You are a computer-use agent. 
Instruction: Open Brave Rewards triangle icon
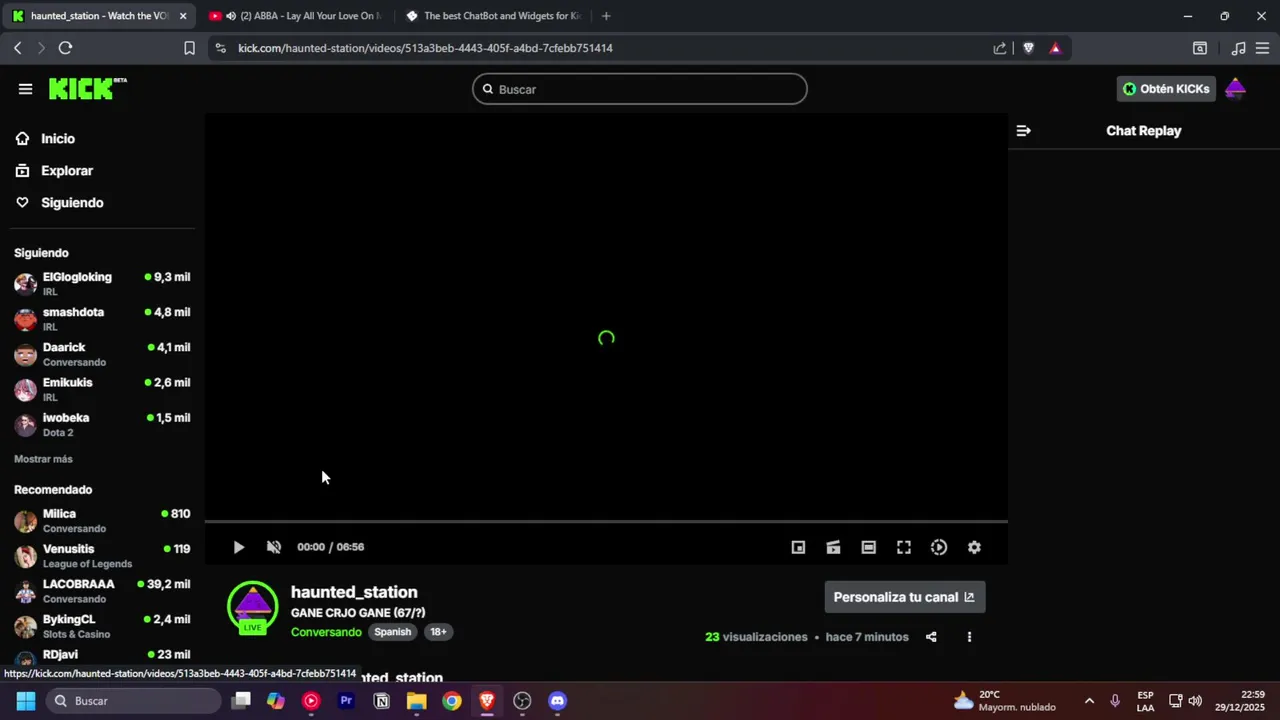(x=1055, y=48)
